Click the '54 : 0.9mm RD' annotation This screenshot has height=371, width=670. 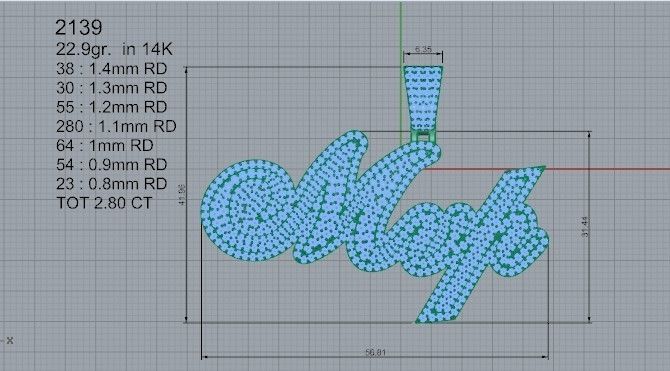pos(111,165)
